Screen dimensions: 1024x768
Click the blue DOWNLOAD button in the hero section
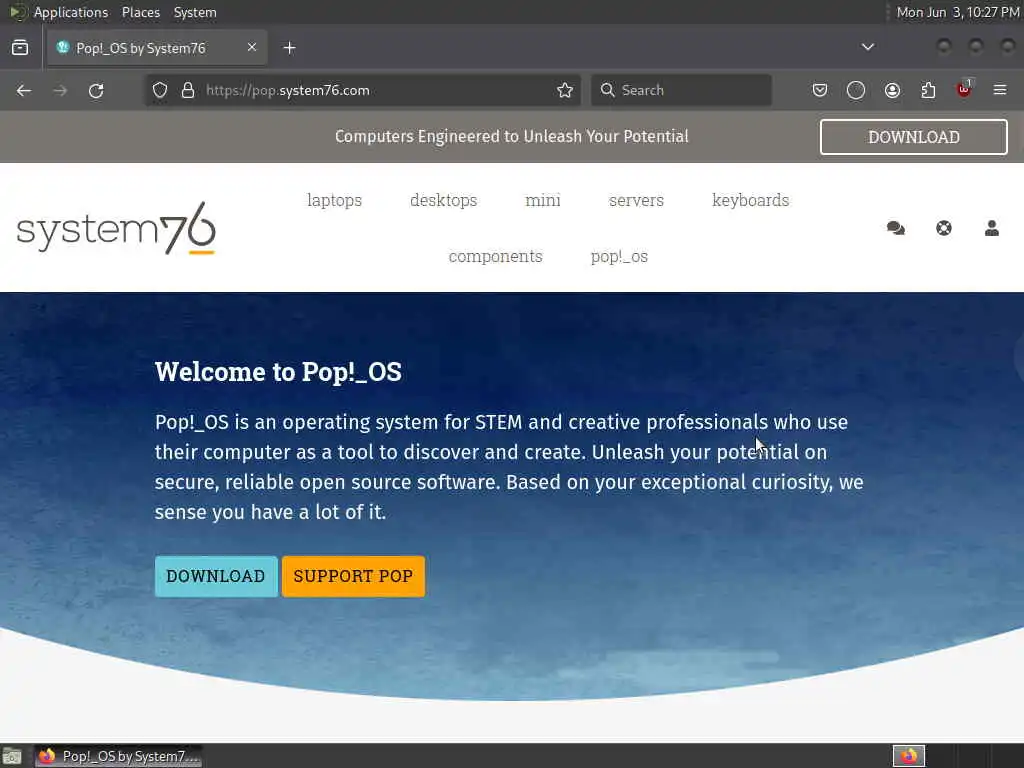(x=216, y=576)
